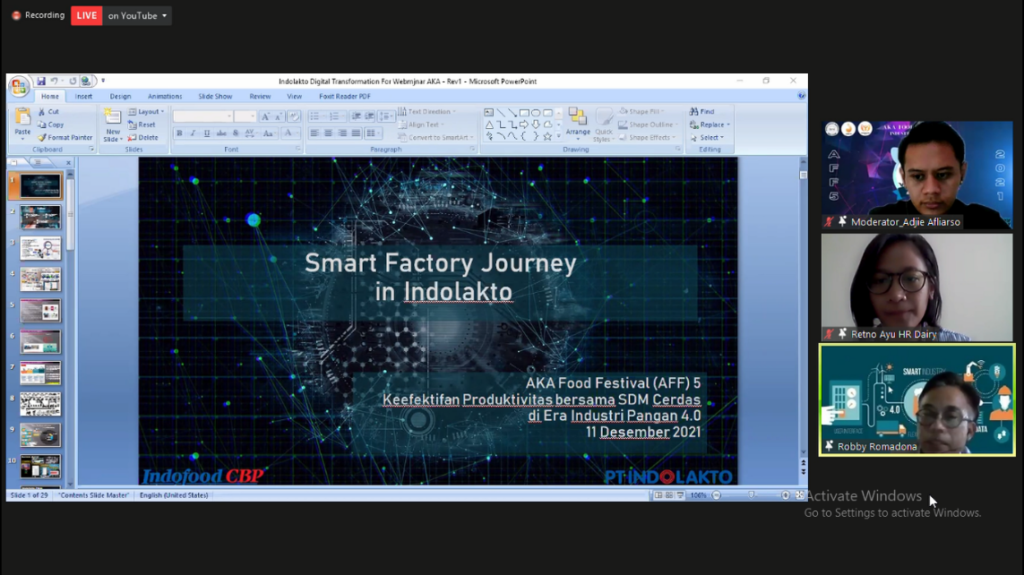Click the Format Painter tool
1024x575 pixels.
coord(65,137)
